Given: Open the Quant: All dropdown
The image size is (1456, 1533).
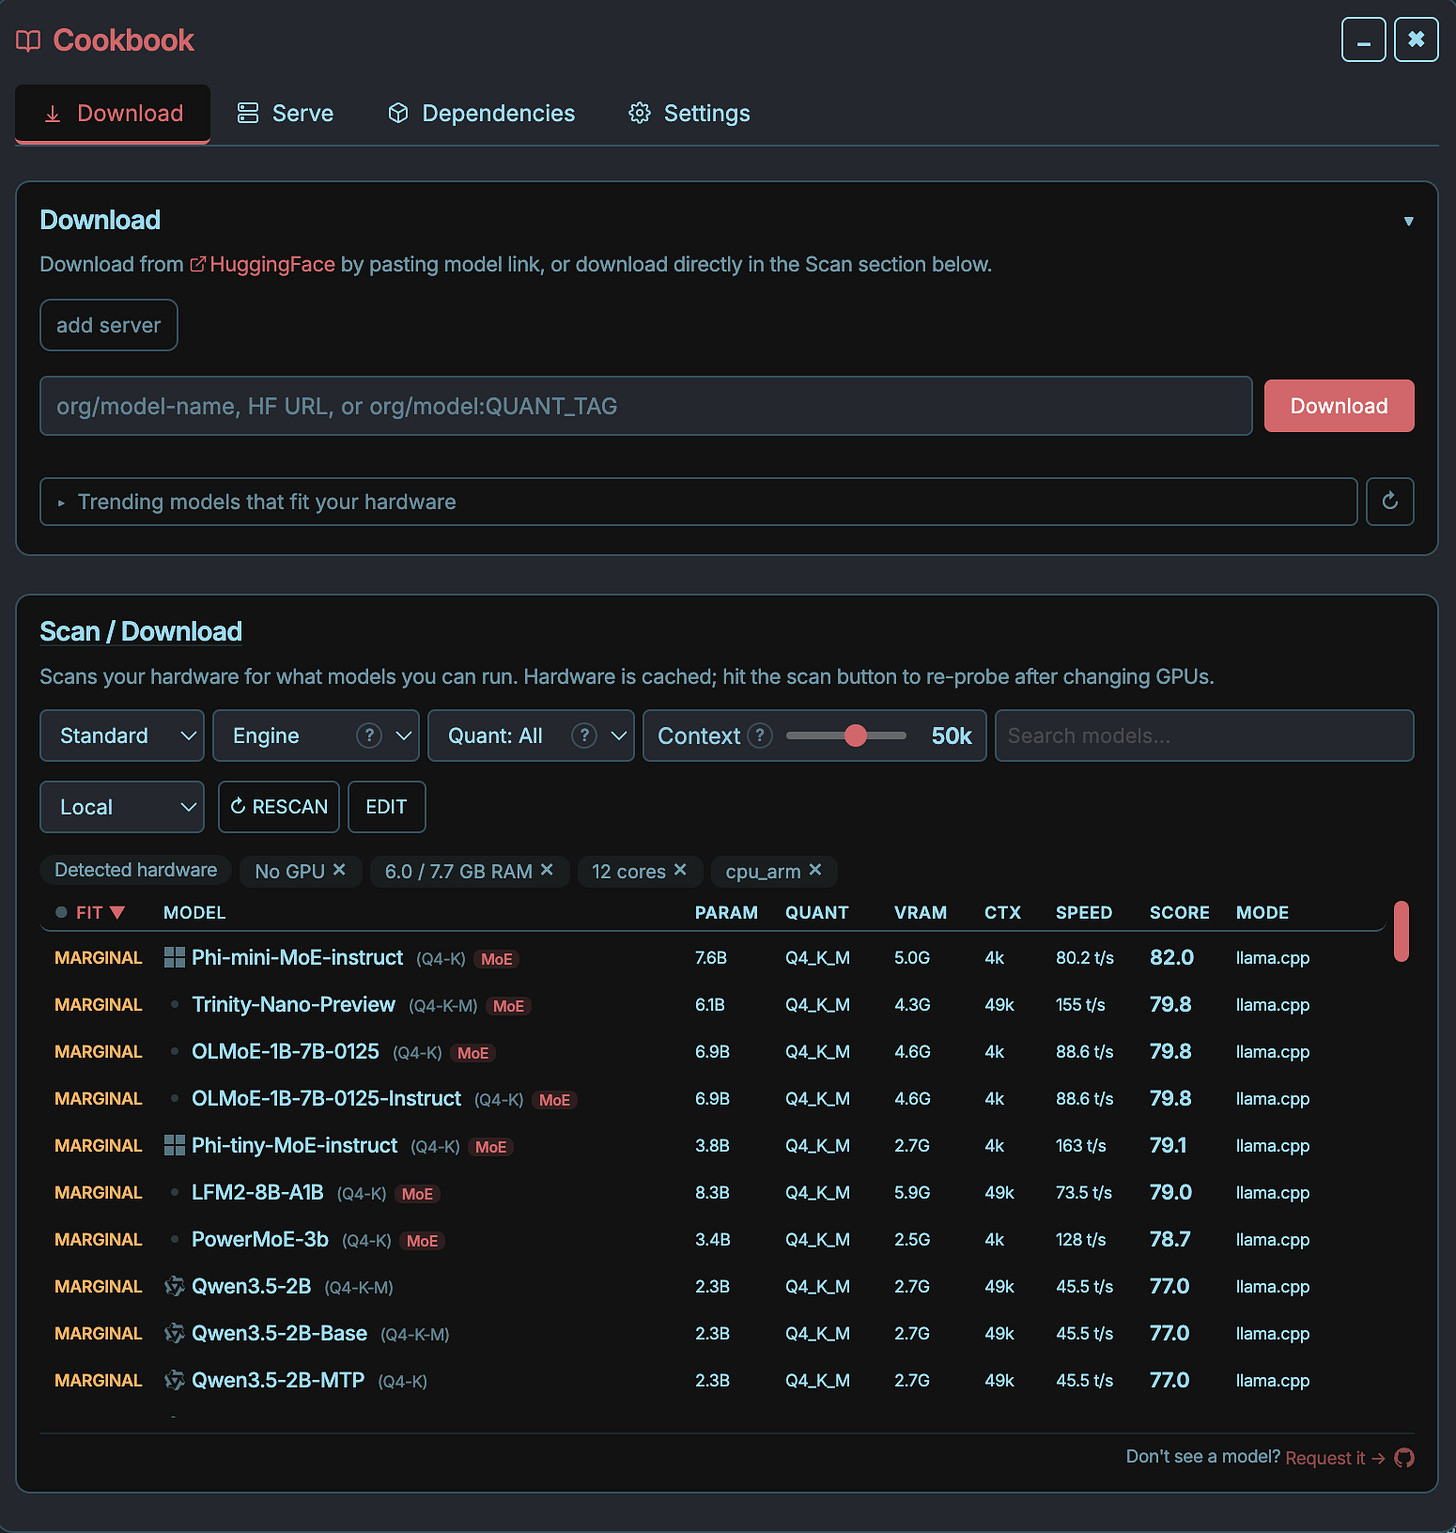Looking at the screenshot, I should tap(531, 736).
